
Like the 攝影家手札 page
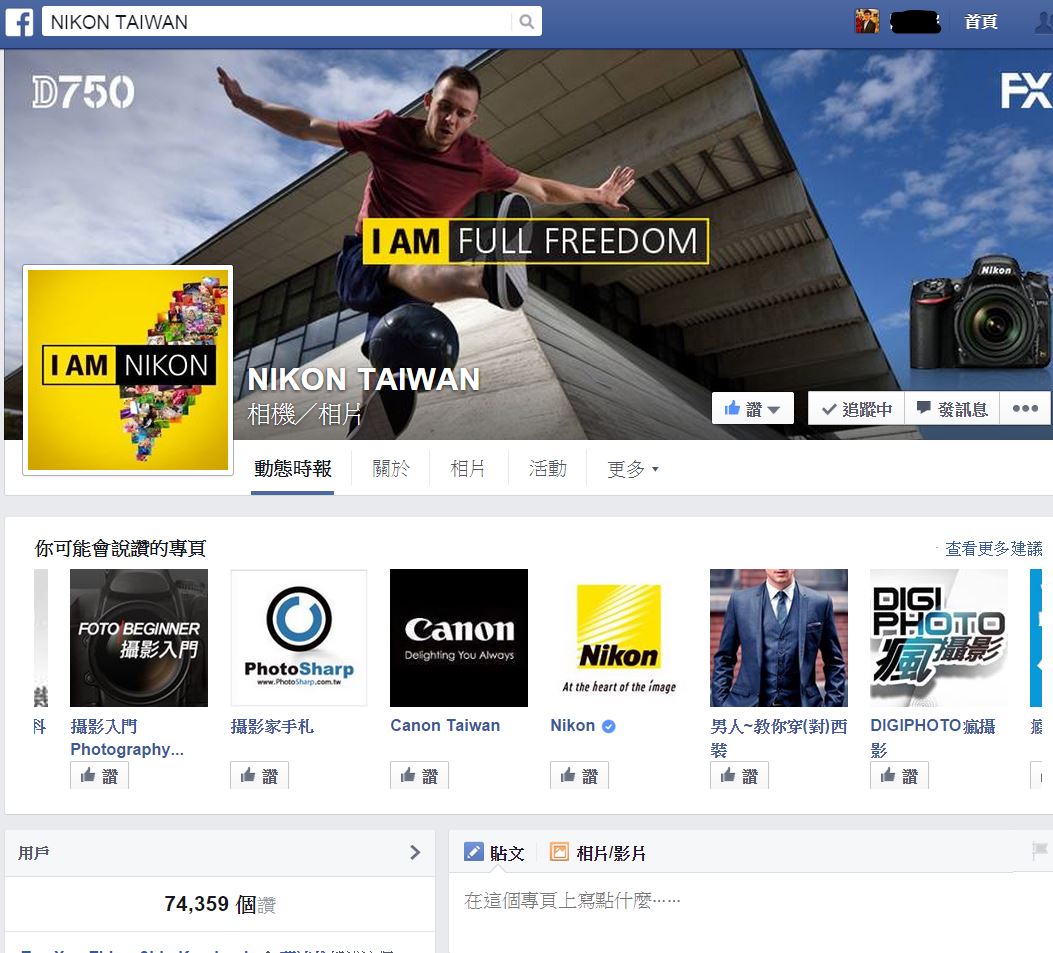[259, 776]
